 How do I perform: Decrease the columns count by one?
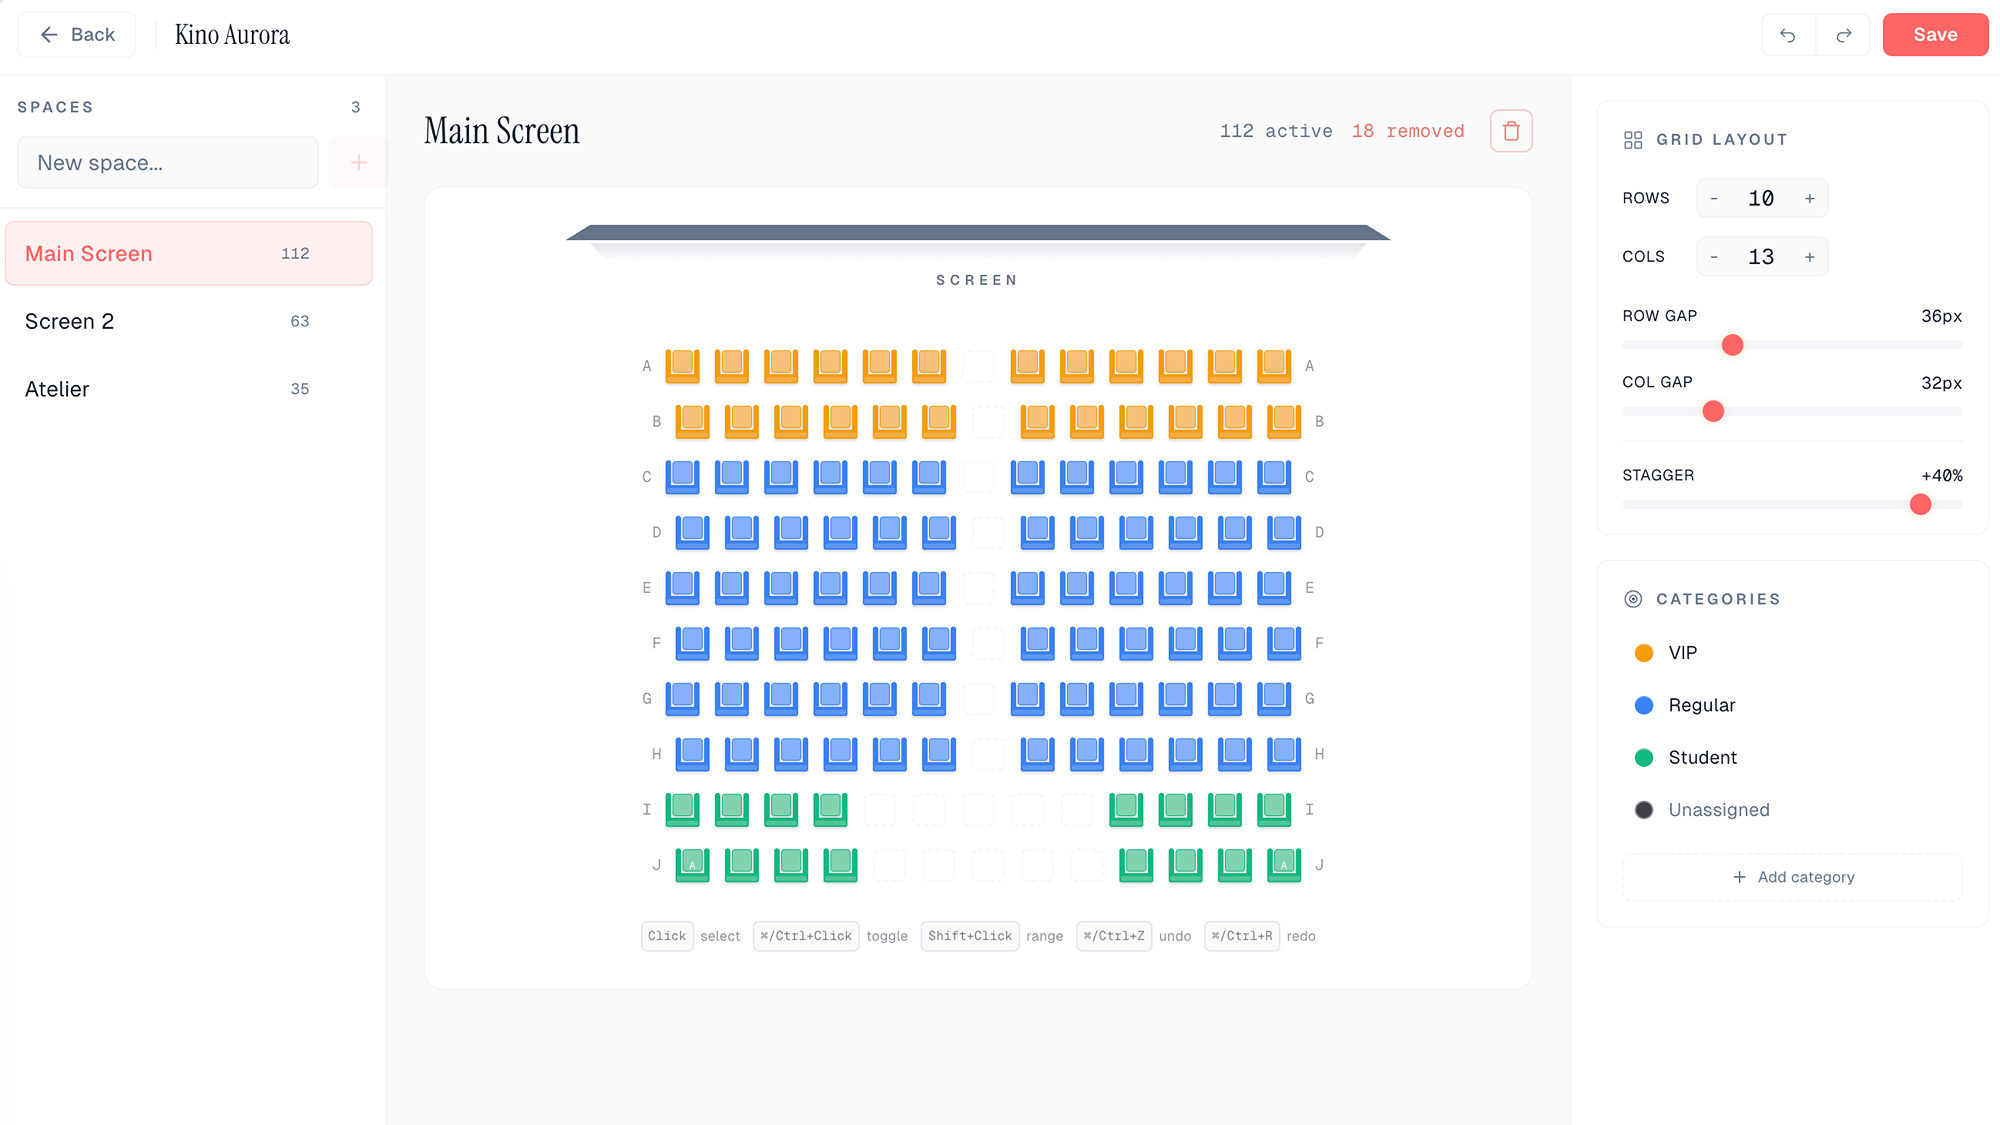(1714, 257)
